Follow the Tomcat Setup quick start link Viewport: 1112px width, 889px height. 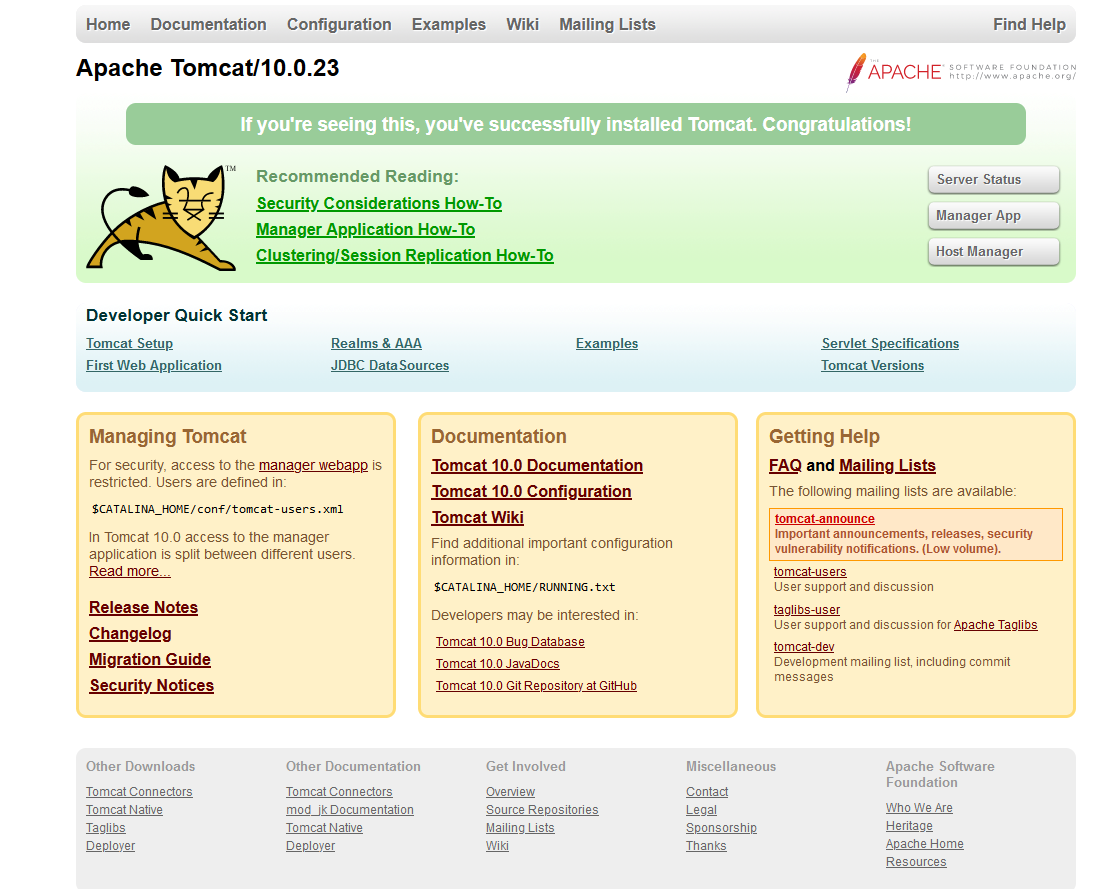(129, 343)
